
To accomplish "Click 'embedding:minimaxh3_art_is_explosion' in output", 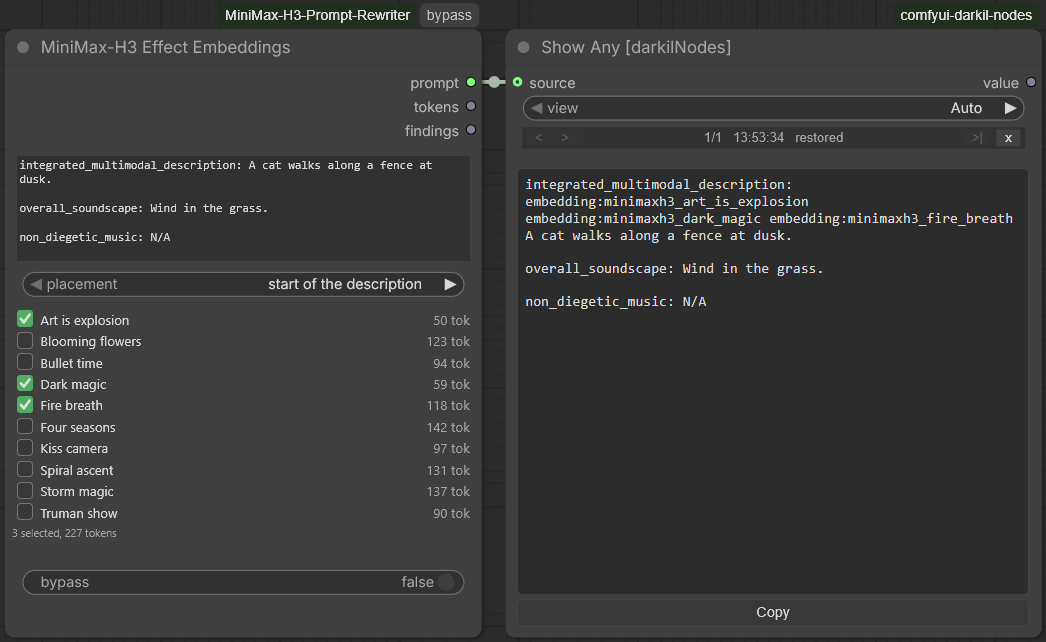I will coord(666,202).
